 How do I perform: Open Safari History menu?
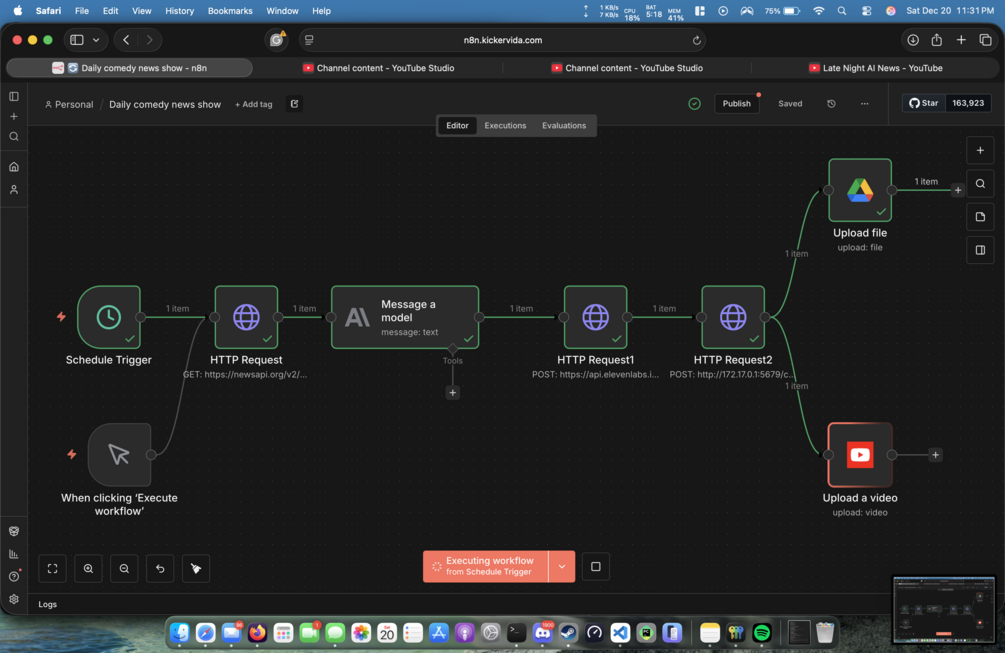pos(179,11)
